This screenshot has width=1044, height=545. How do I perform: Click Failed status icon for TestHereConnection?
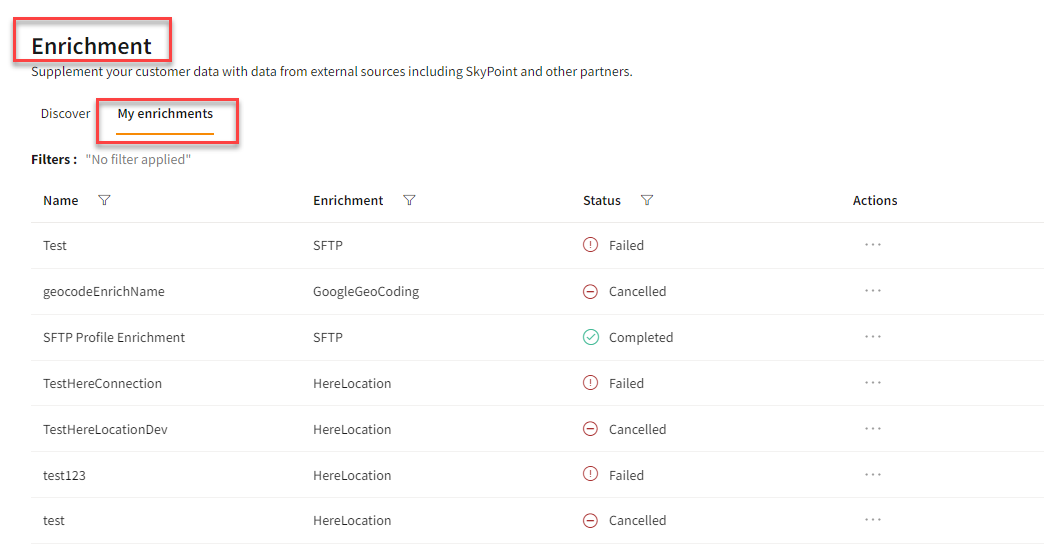click(590, 383)
